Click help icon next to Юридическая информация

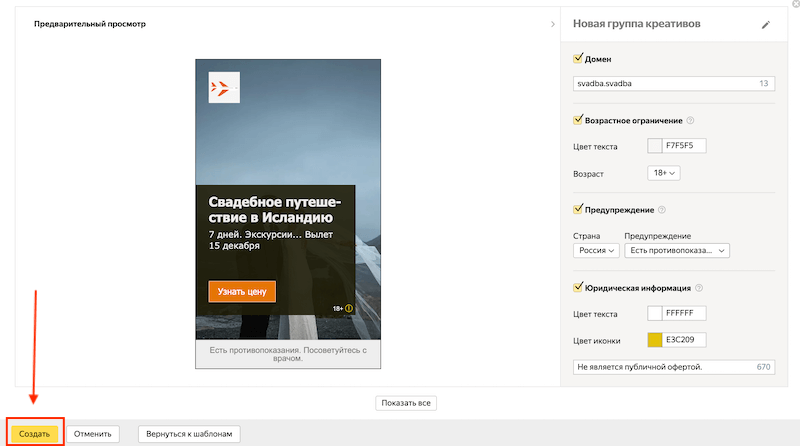tap(698, 288)
